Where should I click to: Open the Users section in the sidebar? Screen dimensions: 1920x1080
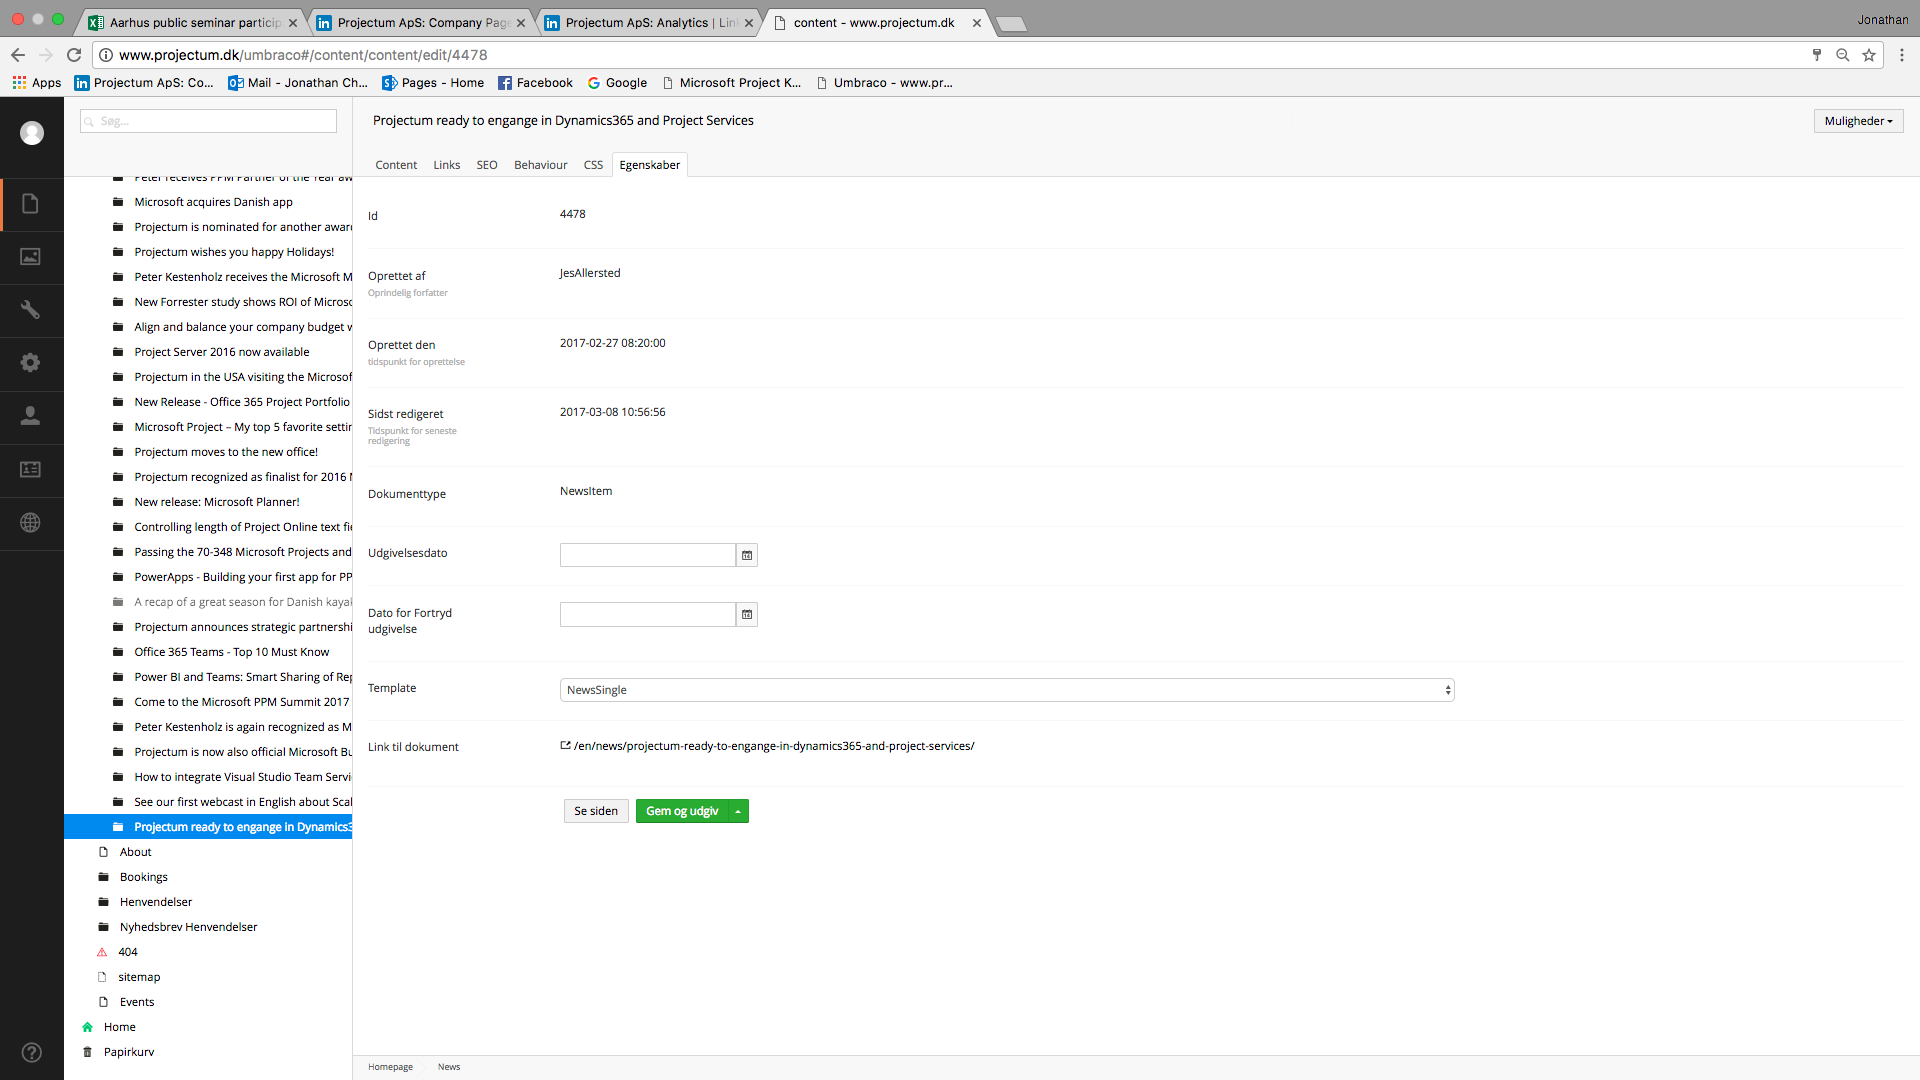(31, 416)
